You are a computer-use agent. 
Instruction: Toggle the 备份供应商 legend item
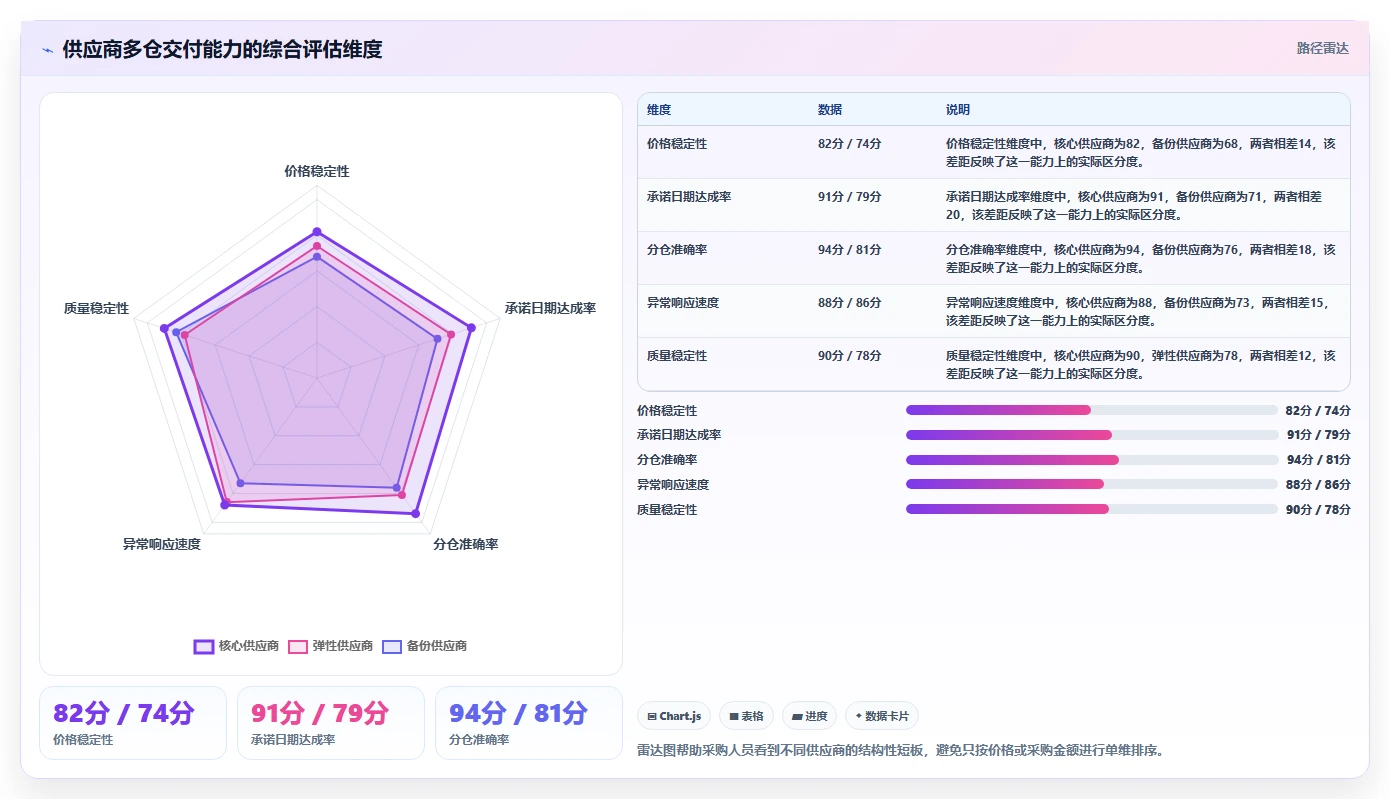[x=424, y=646]
